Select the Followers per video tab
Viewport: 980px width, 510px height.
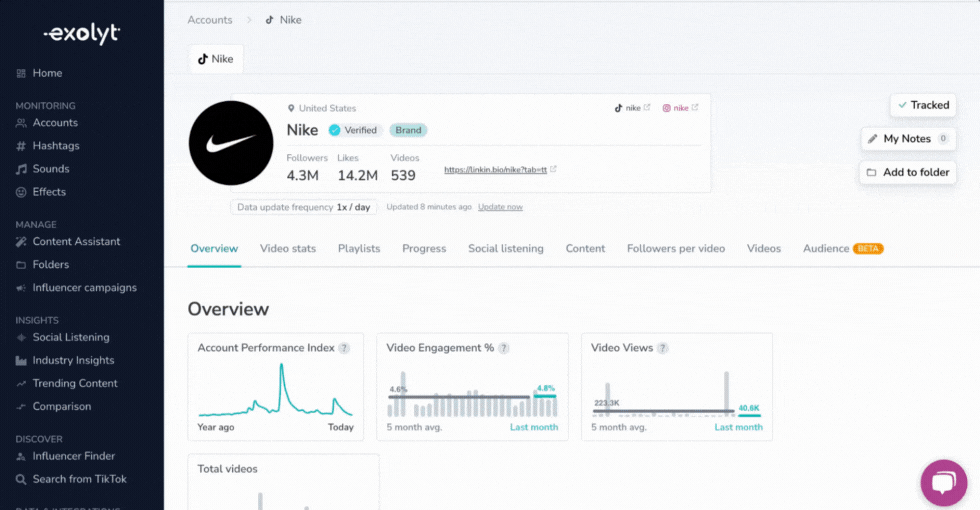point(676,249)
